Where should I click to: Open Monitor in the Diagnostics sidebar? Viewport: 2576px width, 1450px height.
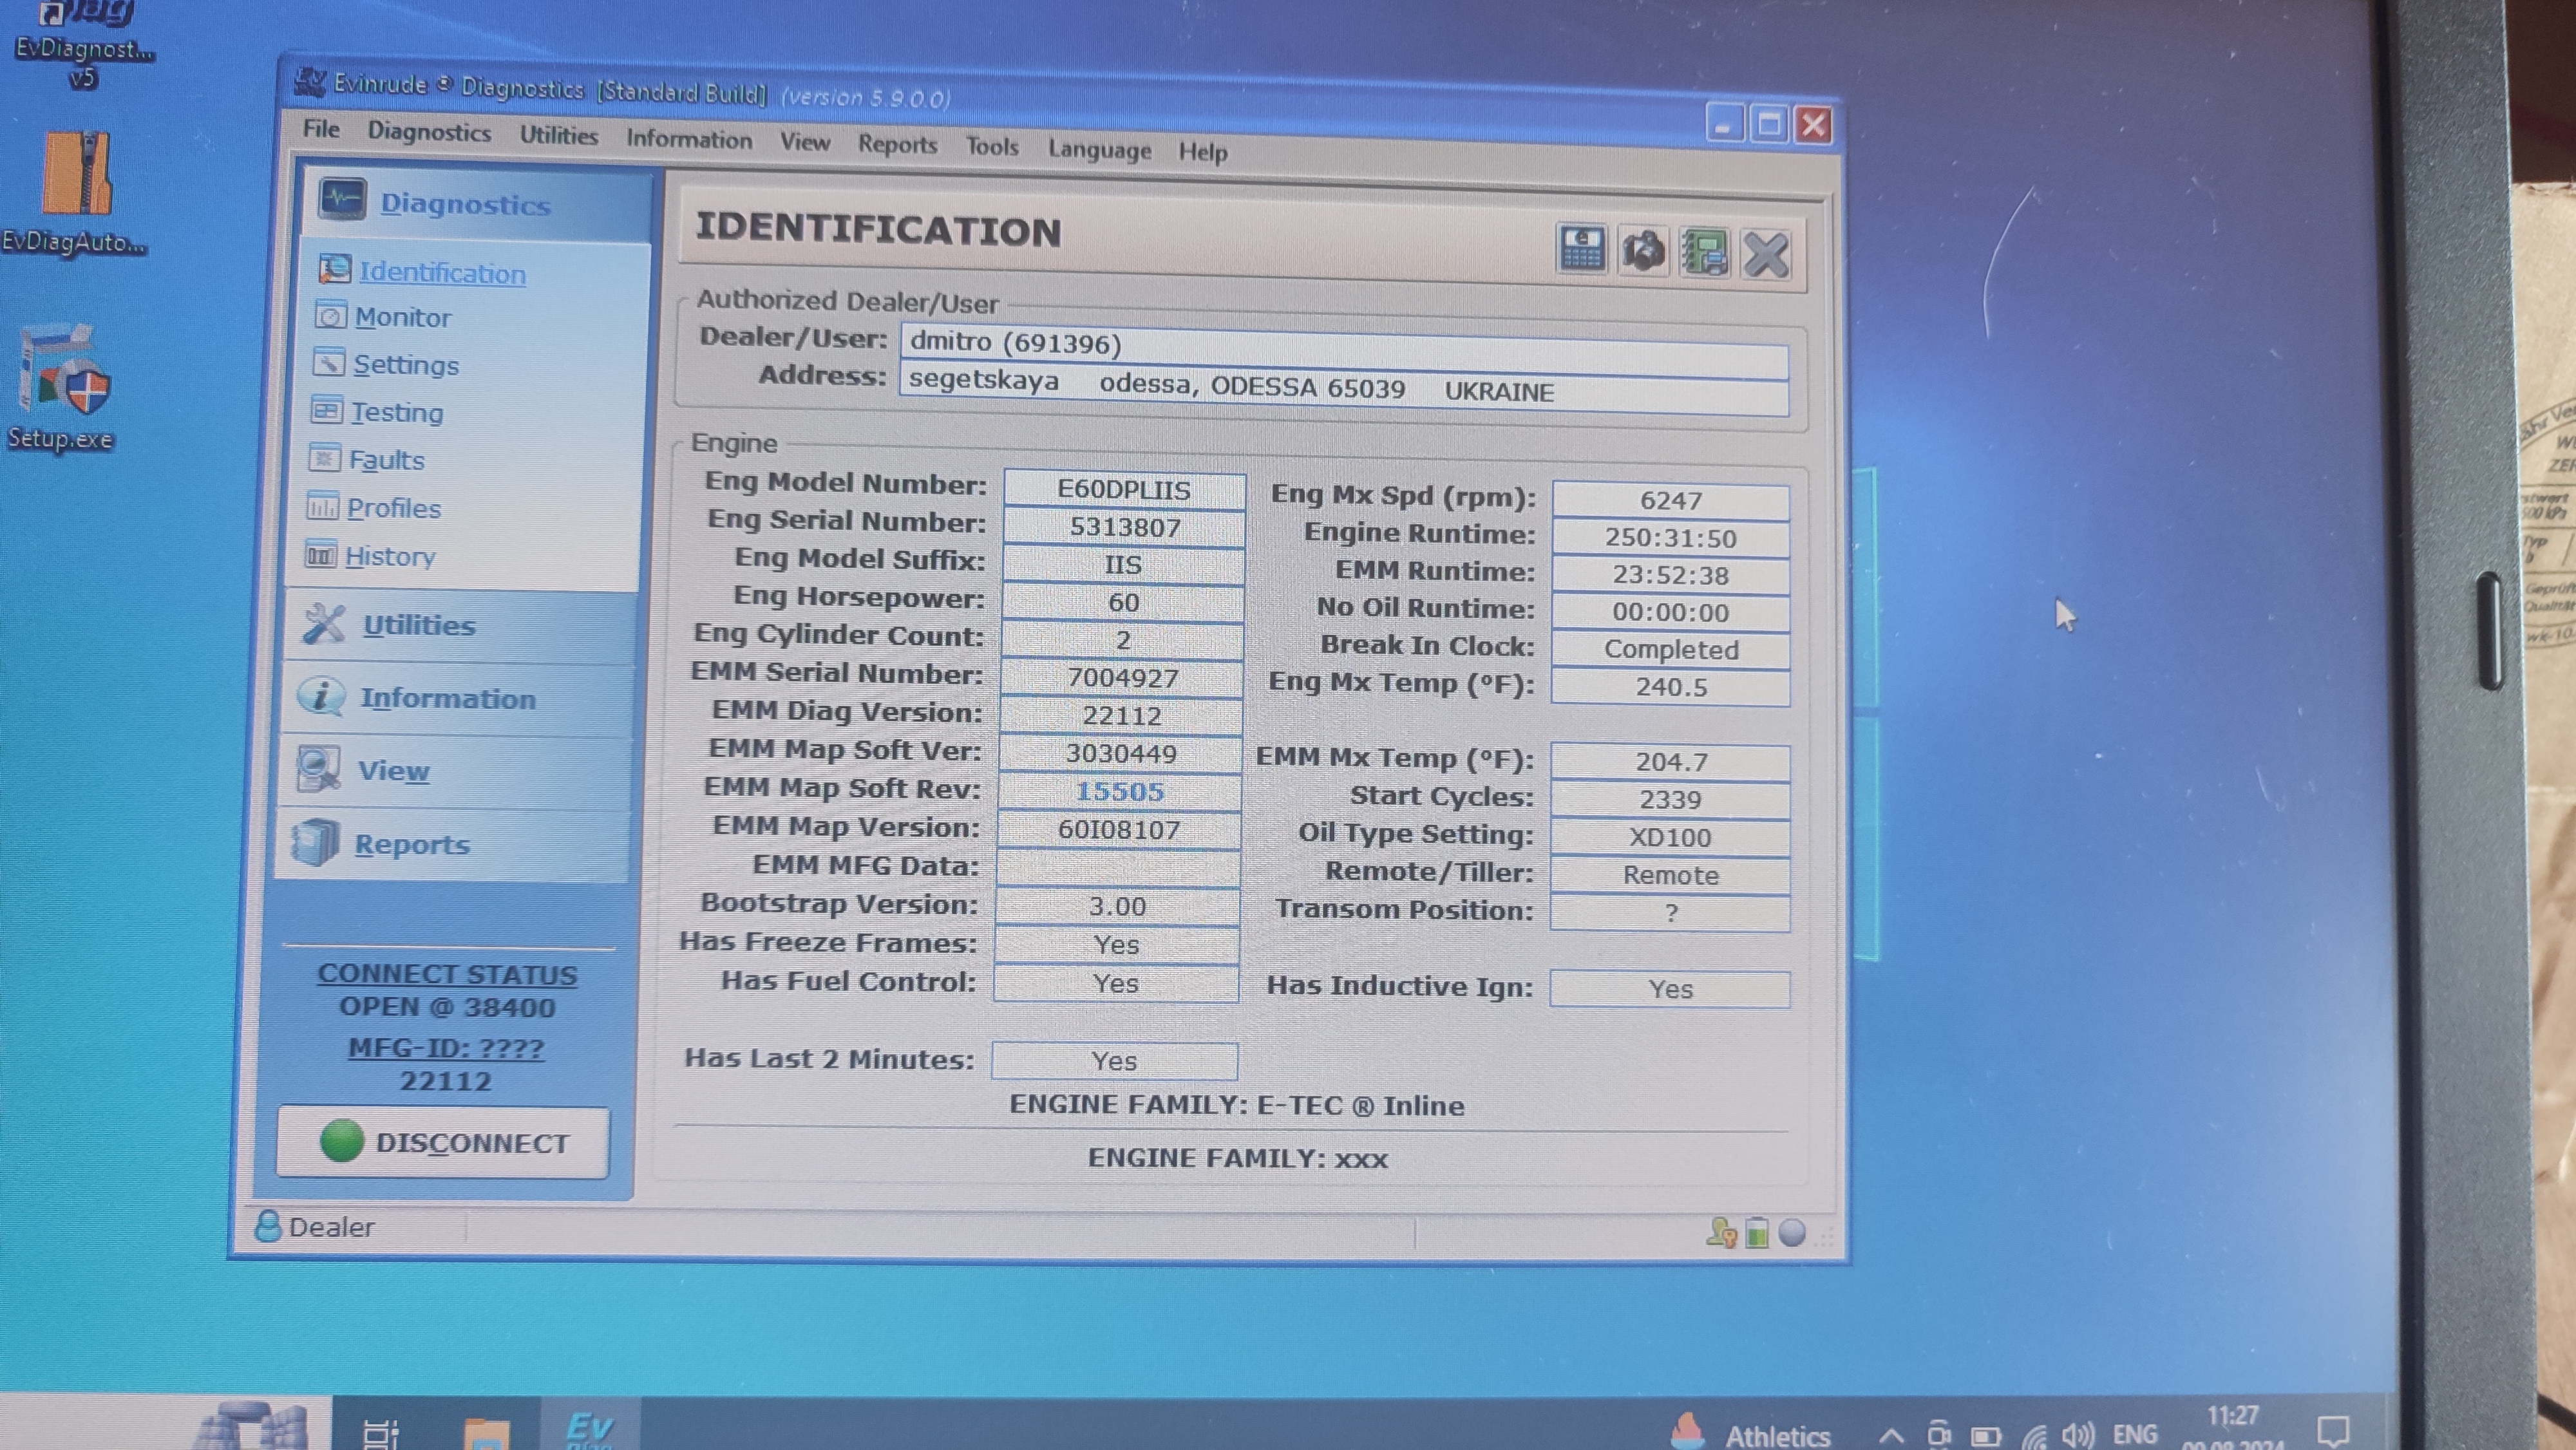402,317
